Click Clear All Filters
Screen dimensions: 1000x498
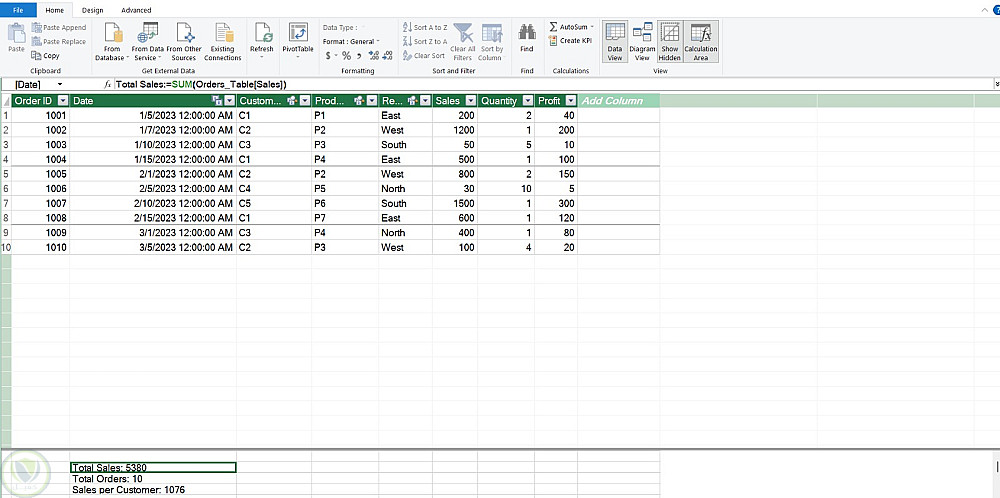(x=462, y=41)
